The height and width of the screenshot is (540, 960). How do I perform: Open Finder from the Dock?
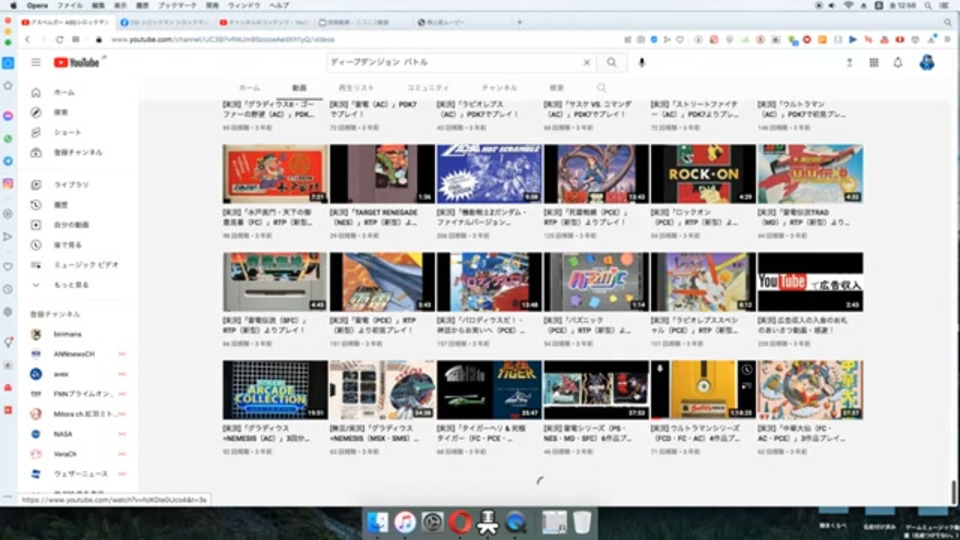(377, 522)
